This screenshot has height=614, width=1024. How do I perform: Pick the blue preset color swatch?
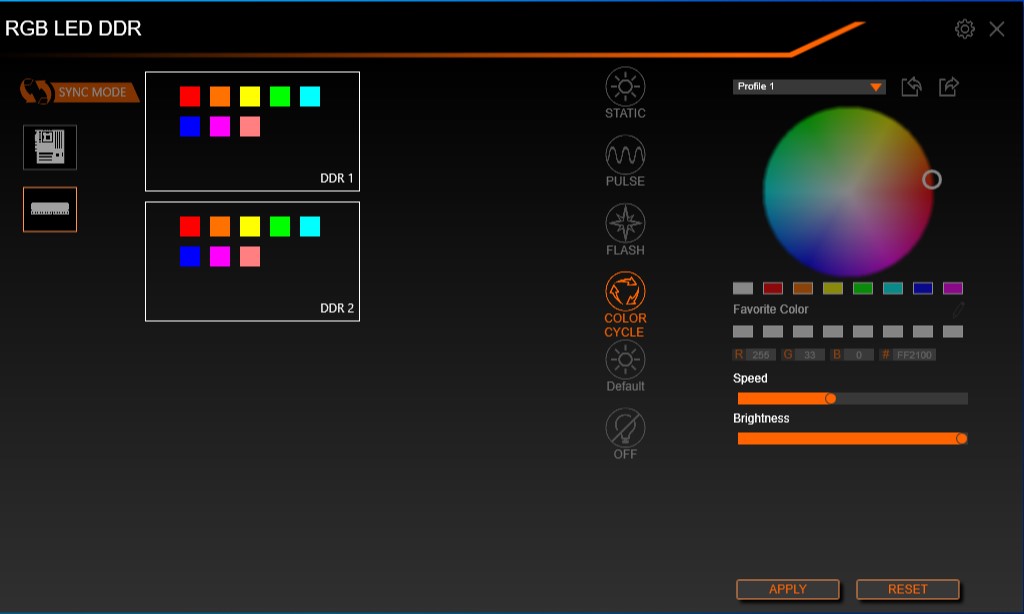[x=923, y=288]
